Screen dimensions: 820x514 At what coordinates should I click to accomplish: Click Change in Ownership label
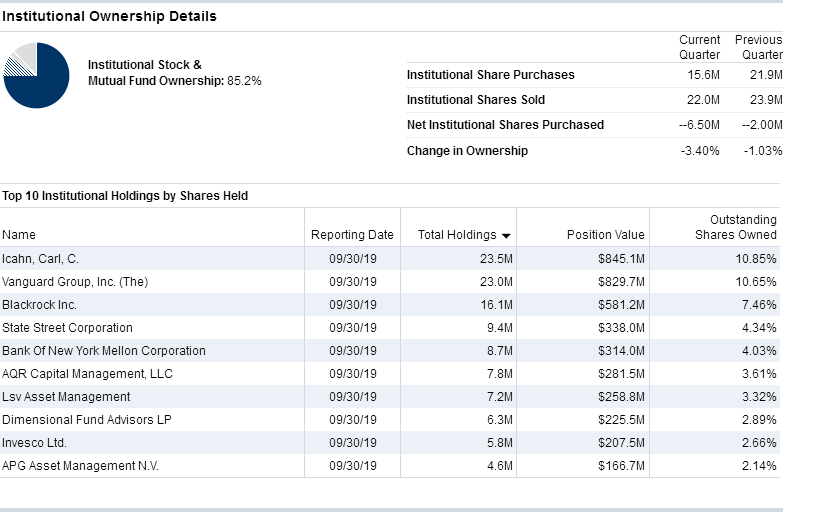click(x=468, y=151)
